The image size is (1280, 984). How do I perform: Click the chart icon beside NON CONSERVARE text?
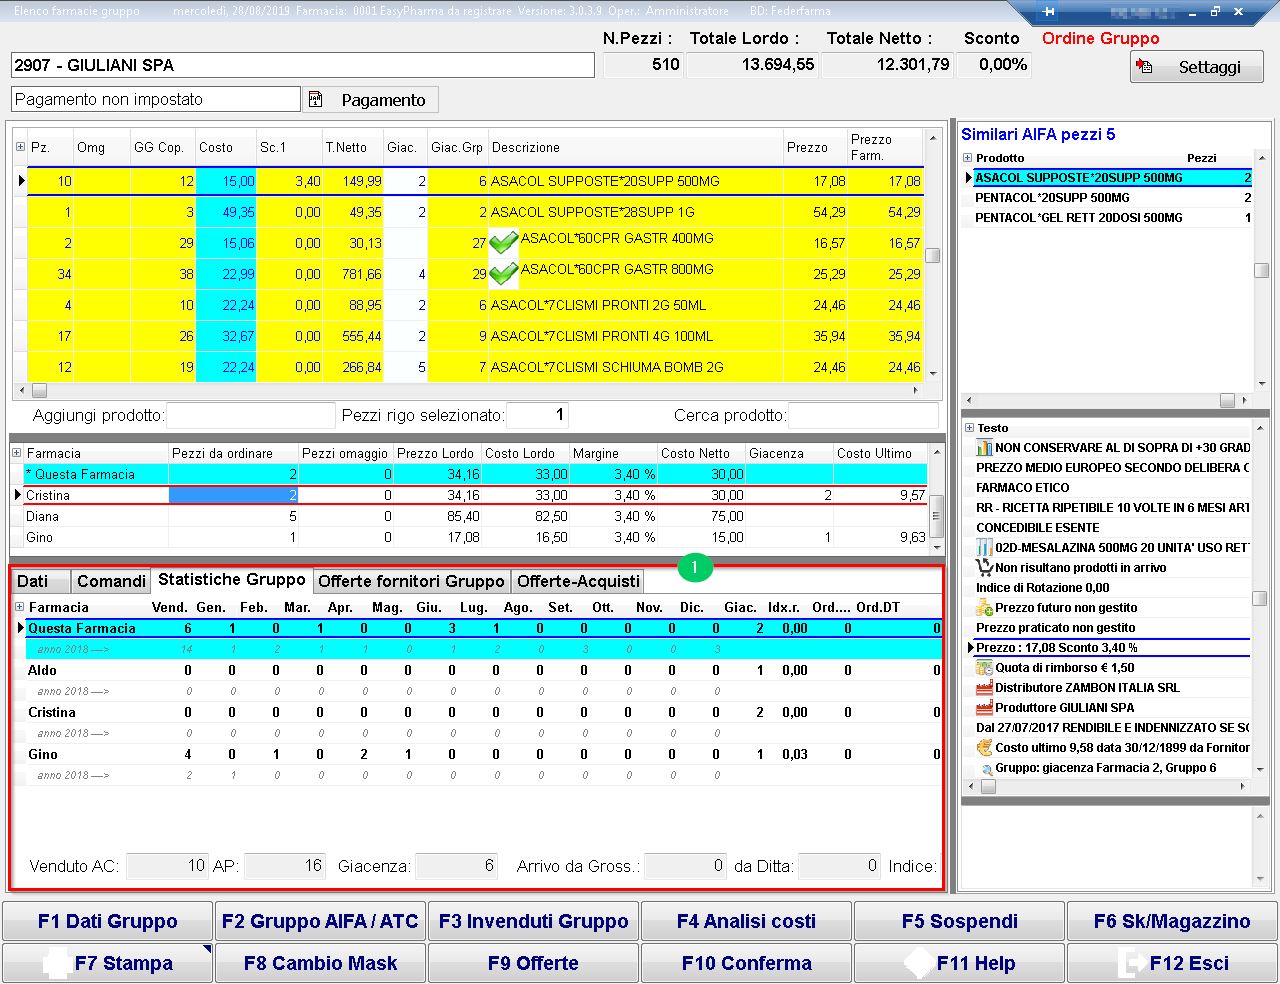(x=984, y=447)
